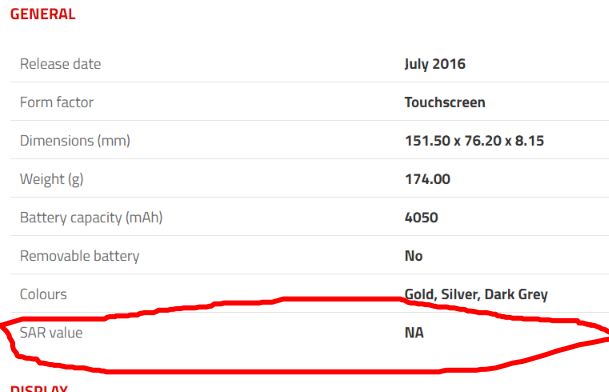
Task: Select the SAR value label
Action: [51, 333]
